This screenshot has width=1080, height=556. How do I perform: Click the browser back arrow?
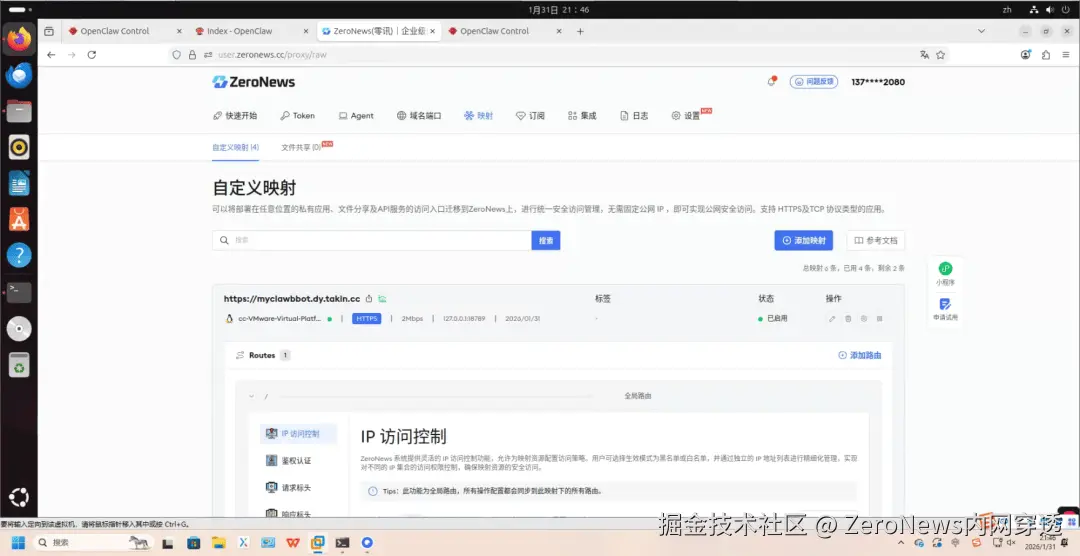[51, 54]
